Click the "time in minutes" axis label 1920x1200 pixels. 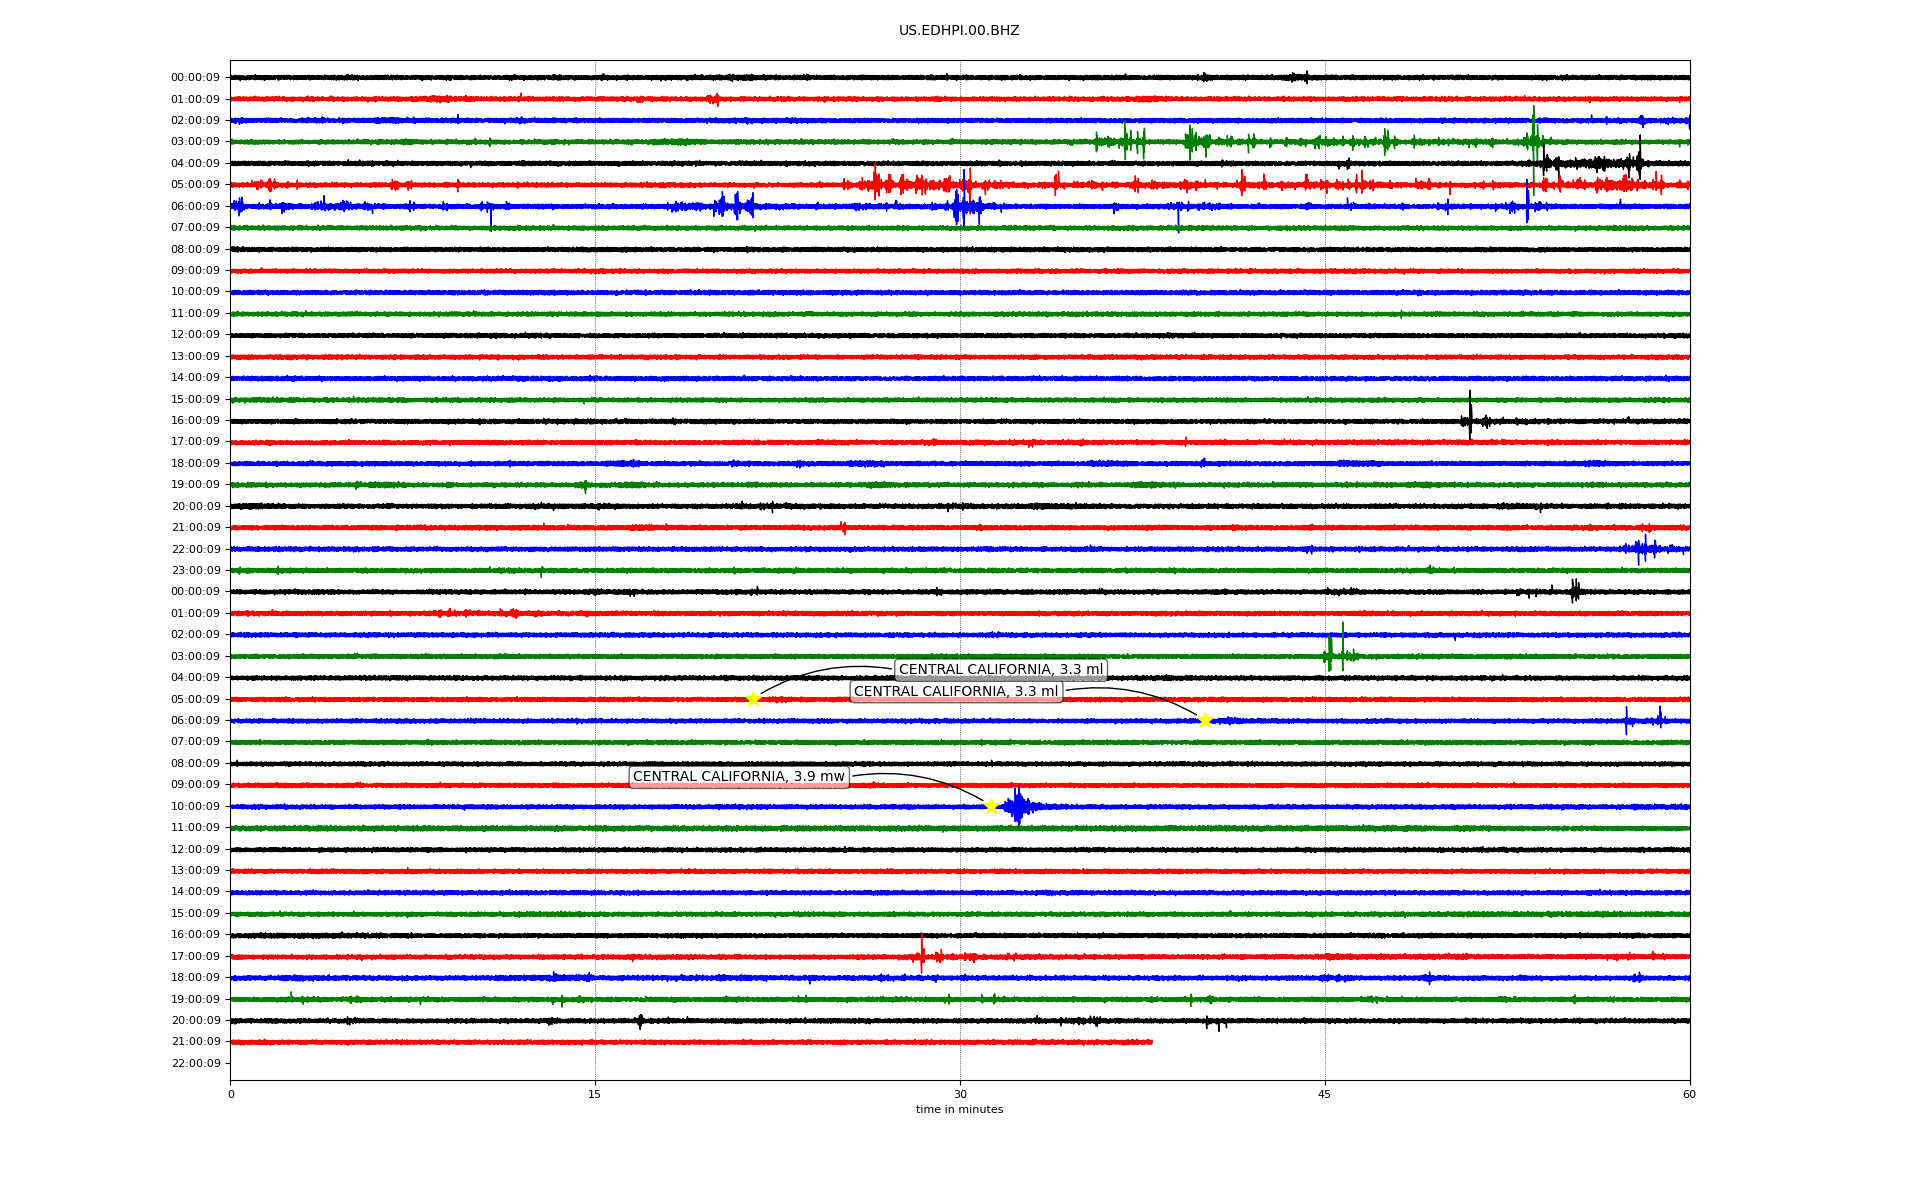(959, 1109)
